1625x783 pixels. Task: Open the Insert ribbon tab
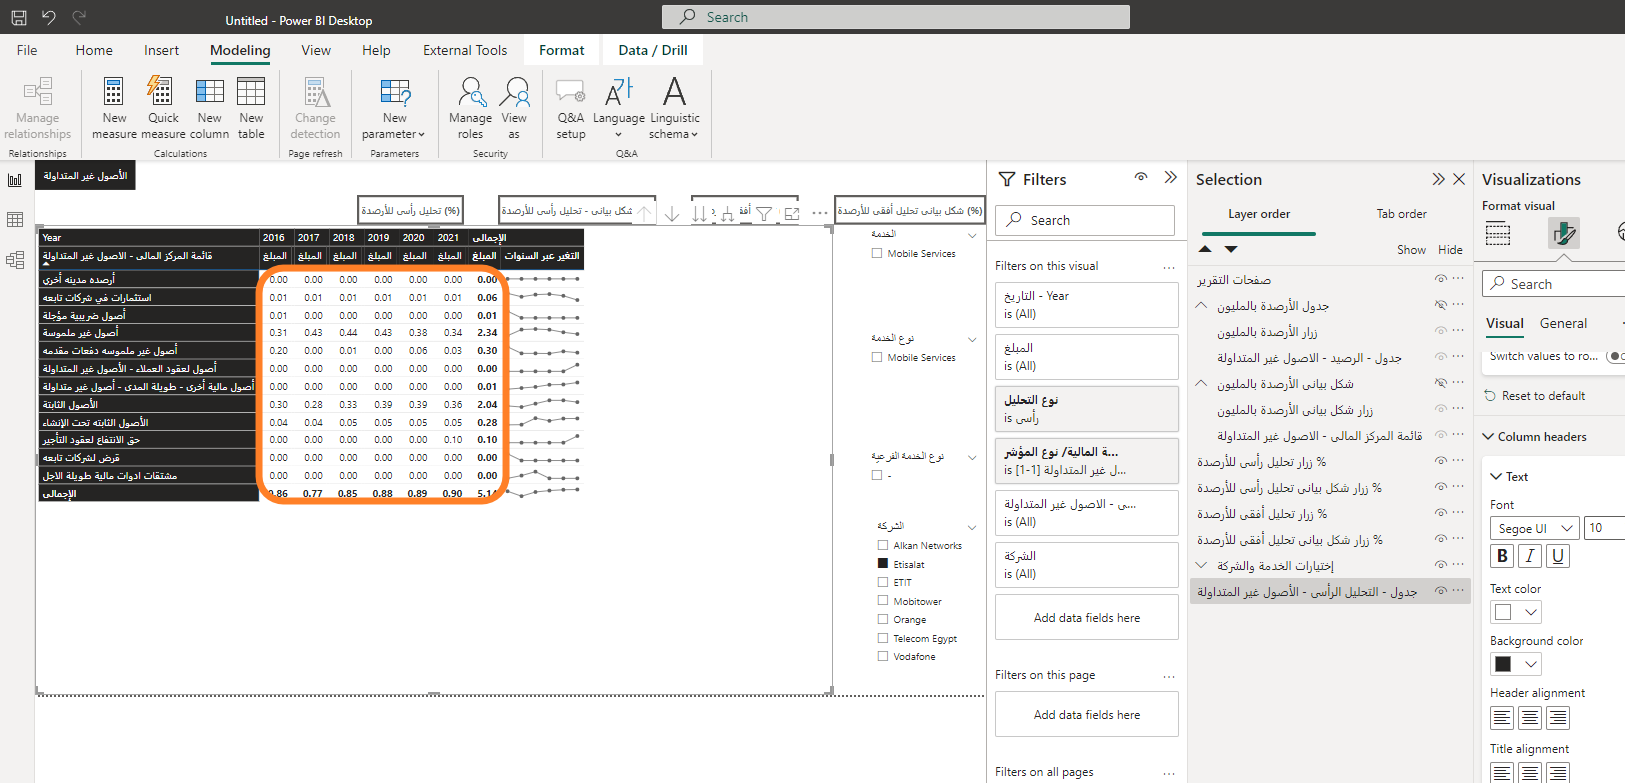coord(161,50)
